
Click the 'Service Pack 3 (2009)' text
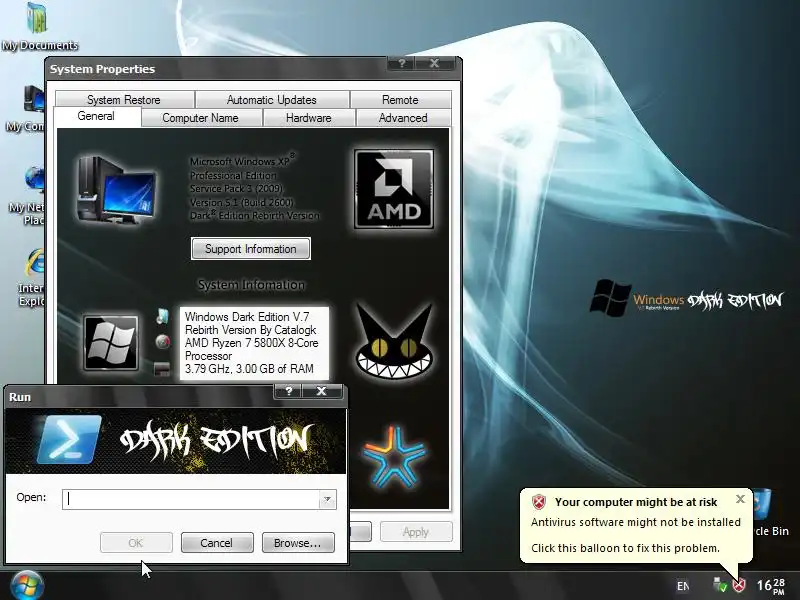(236, 188)
